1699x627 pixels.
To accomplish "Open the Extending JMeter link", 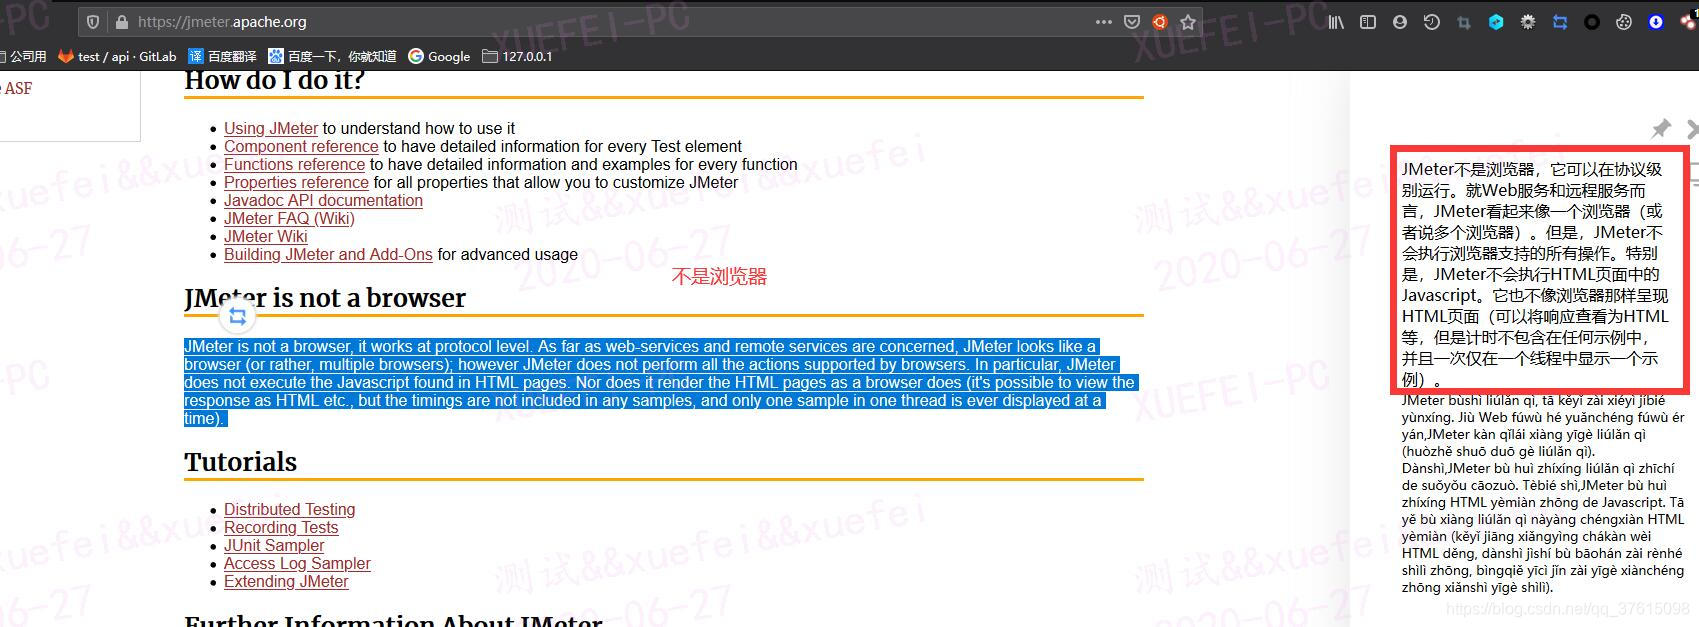I will click(x=286, y=581).
